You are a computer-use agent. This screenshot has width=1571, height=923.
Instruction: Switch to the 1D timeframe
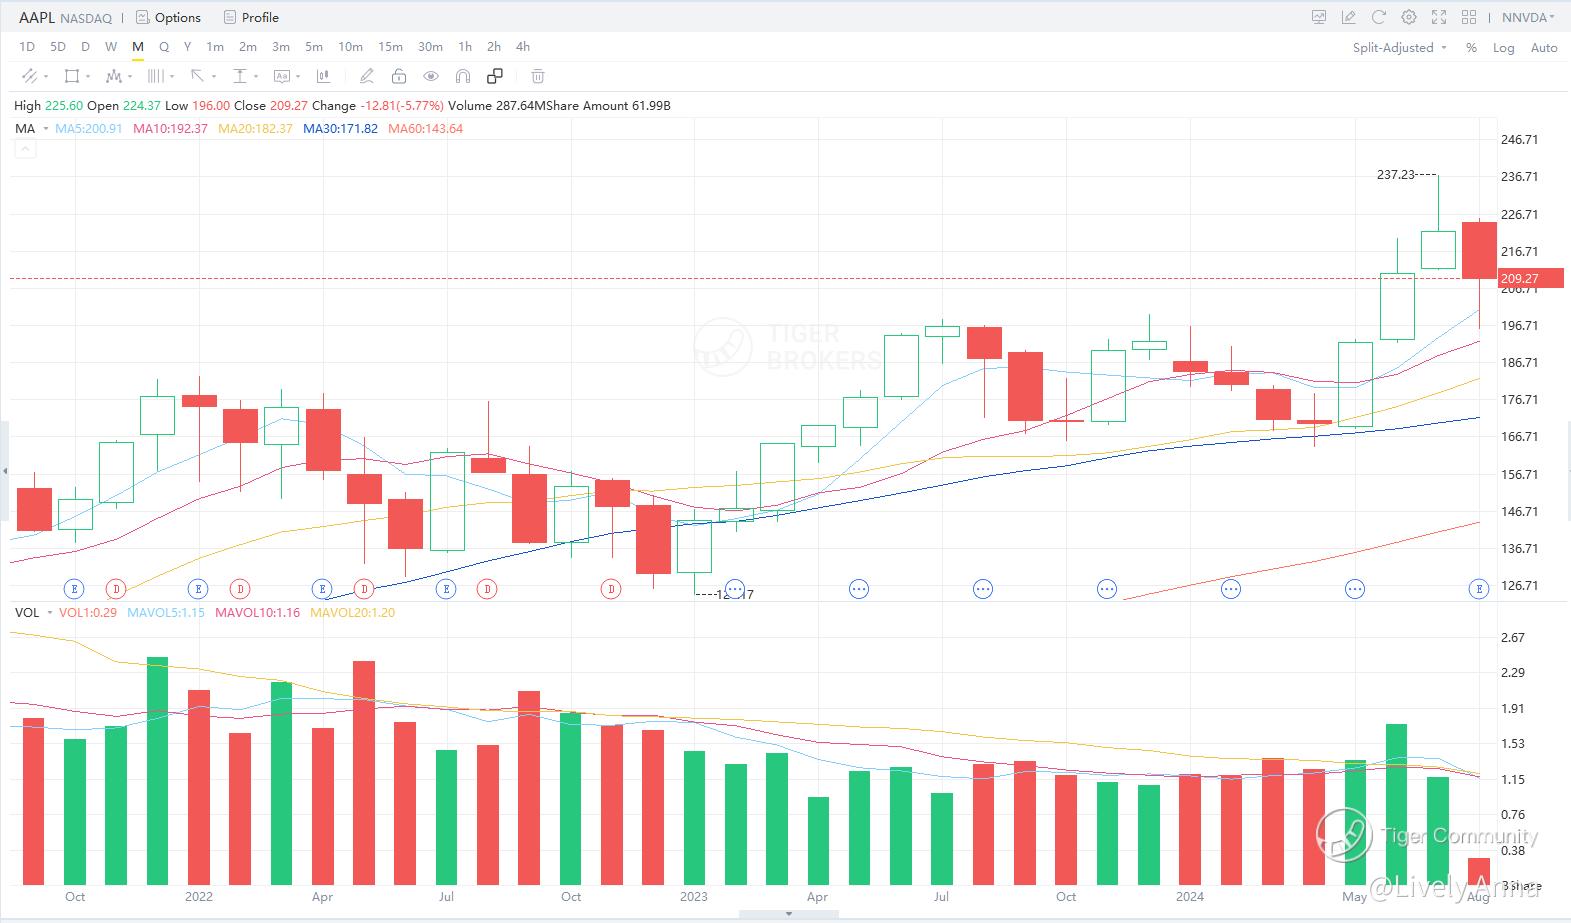point(27,46)
